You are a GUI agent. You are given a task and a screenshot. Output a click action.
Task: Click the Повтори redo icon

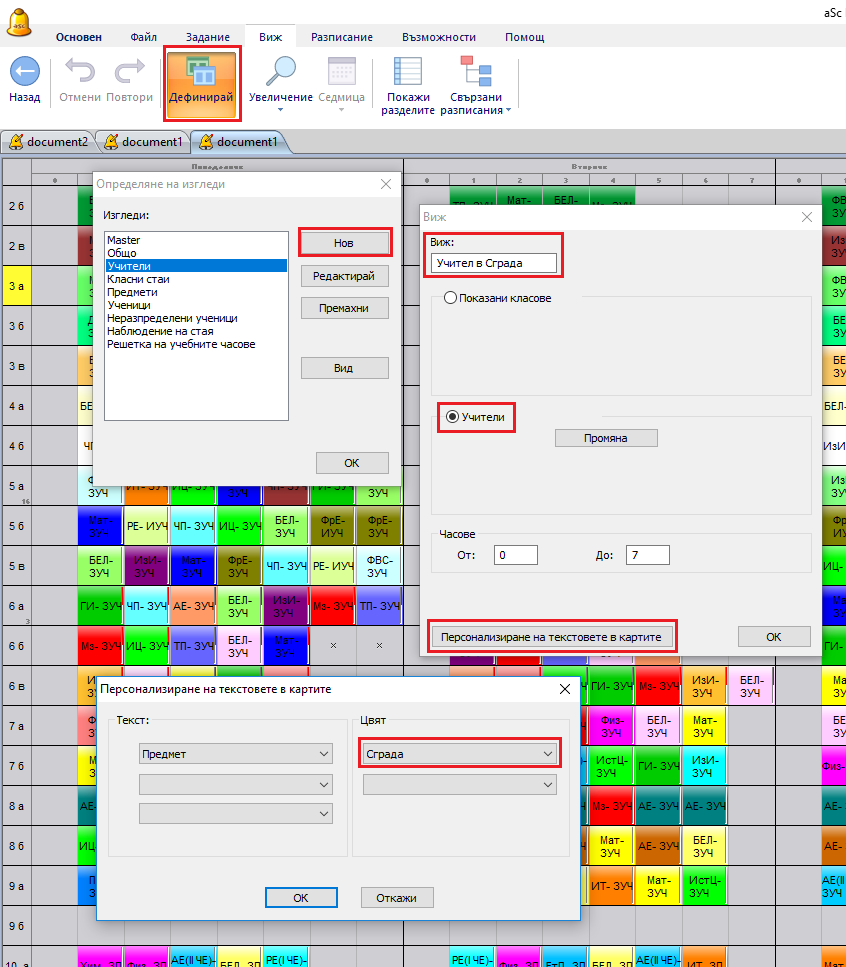(130, 72)
